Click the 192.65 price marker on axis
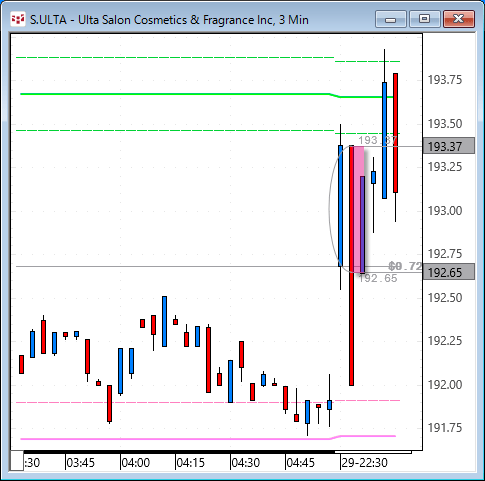This screenshot has height=481, width=485. (x=449, y=272)
